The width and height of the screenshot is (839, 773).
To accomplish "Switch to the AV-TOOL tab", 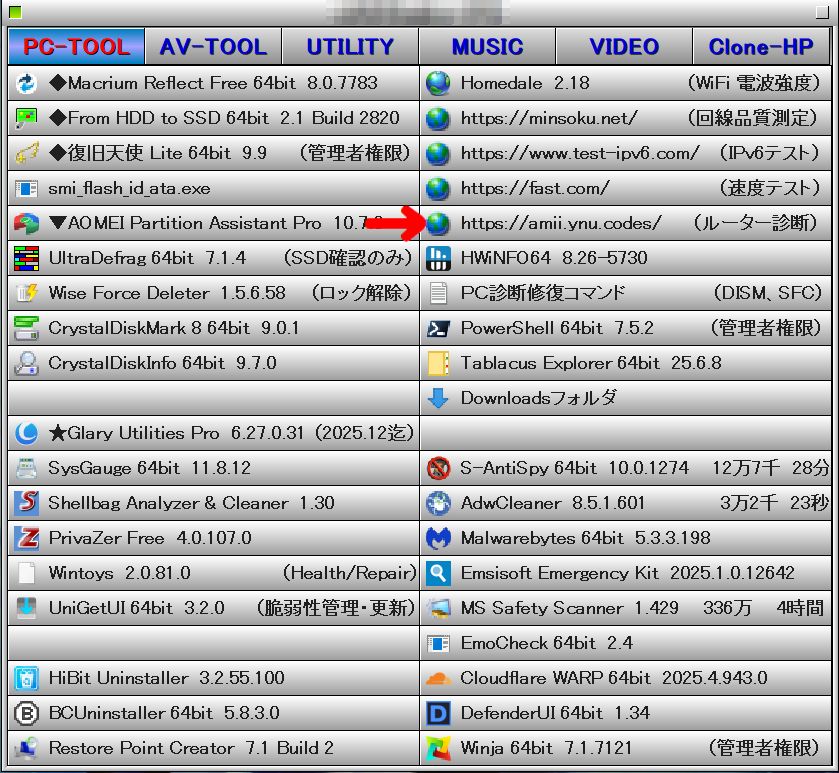I will pyautogui.click(x=213, y=47).
